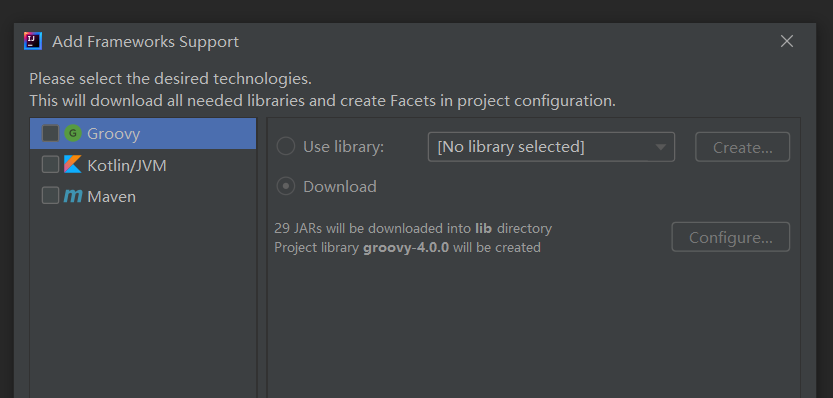Click the Create... button

[742, 147]
